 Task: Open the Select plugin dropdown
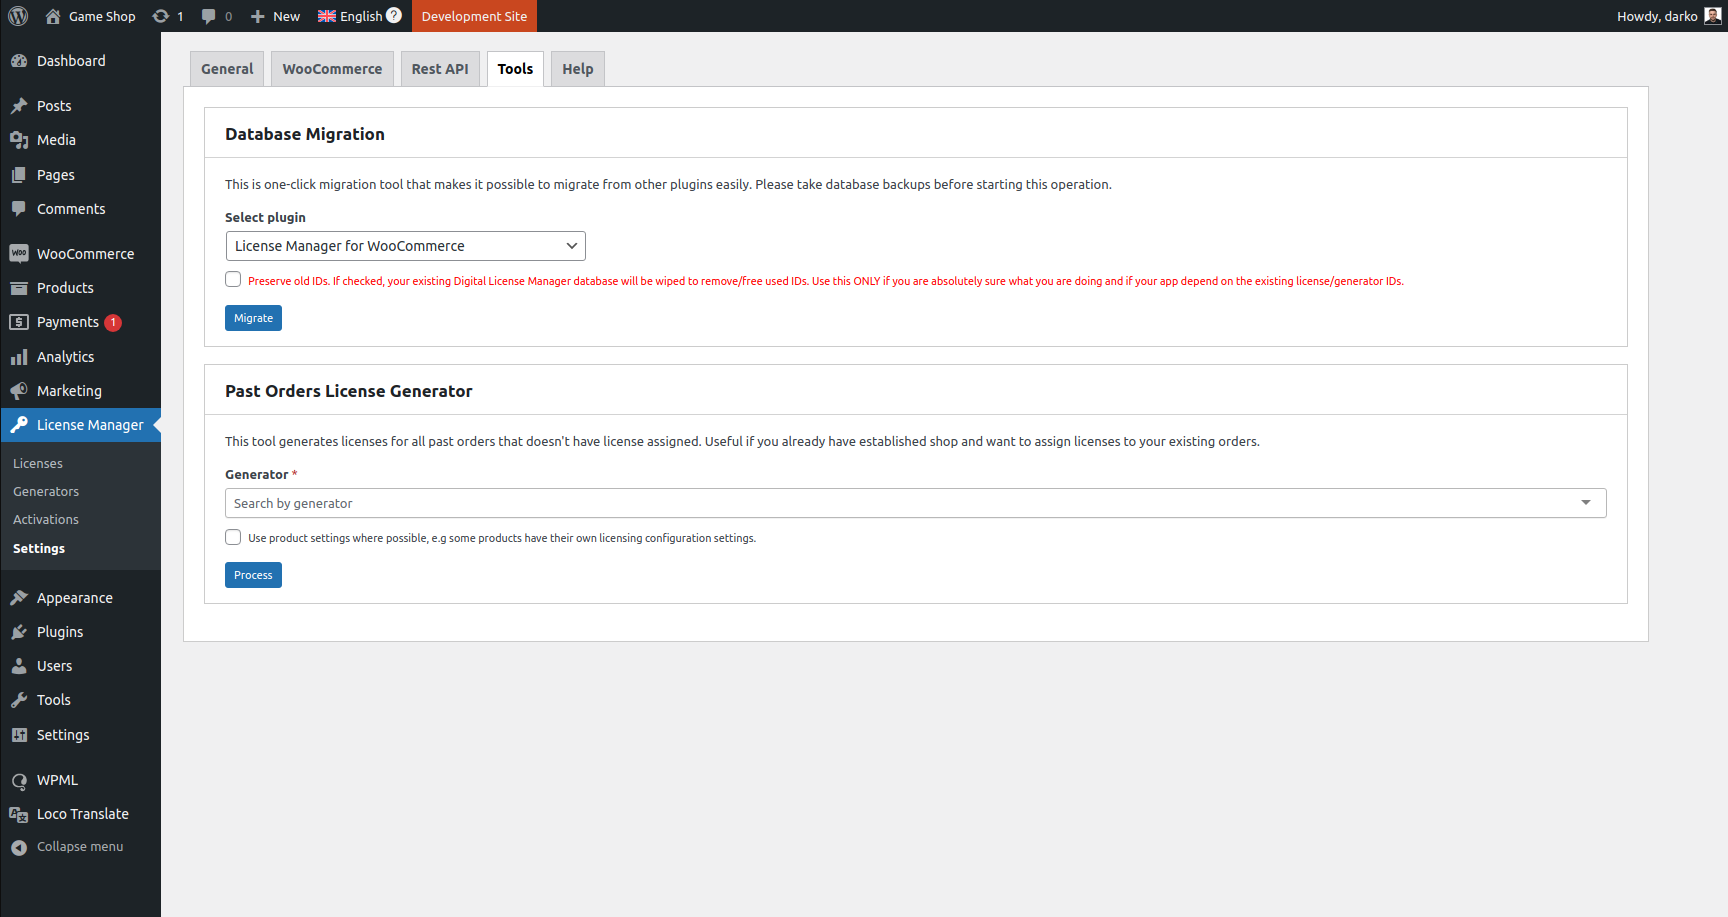click(x=405, y=246)
